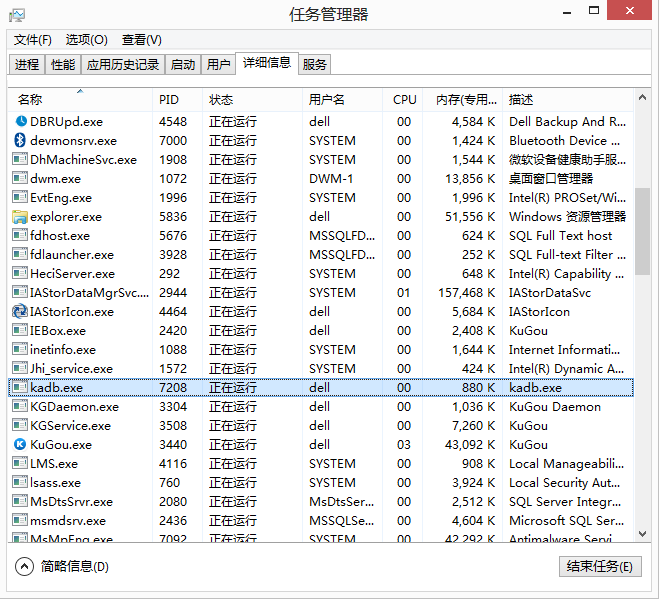Select the explorer.exe process name
The height and width of the screenshot is (599, 659).
66,216
